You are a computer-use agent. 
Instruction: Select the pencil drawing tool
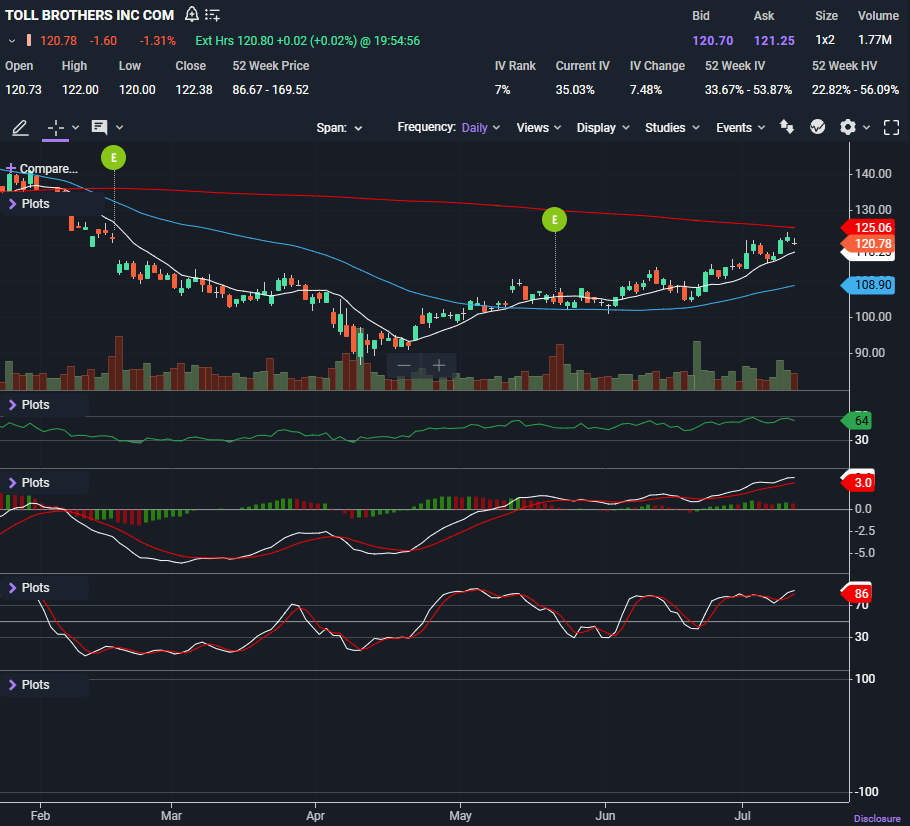[20, 128]
